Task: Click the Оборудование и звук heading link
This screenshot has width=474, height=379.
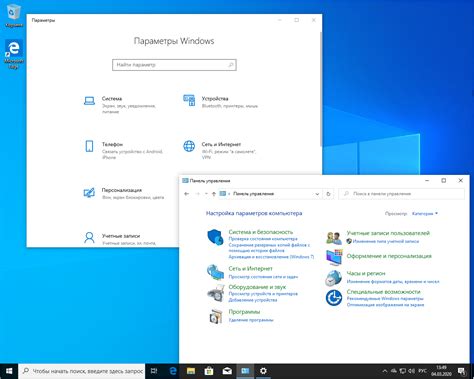Action: click(257, 287)
